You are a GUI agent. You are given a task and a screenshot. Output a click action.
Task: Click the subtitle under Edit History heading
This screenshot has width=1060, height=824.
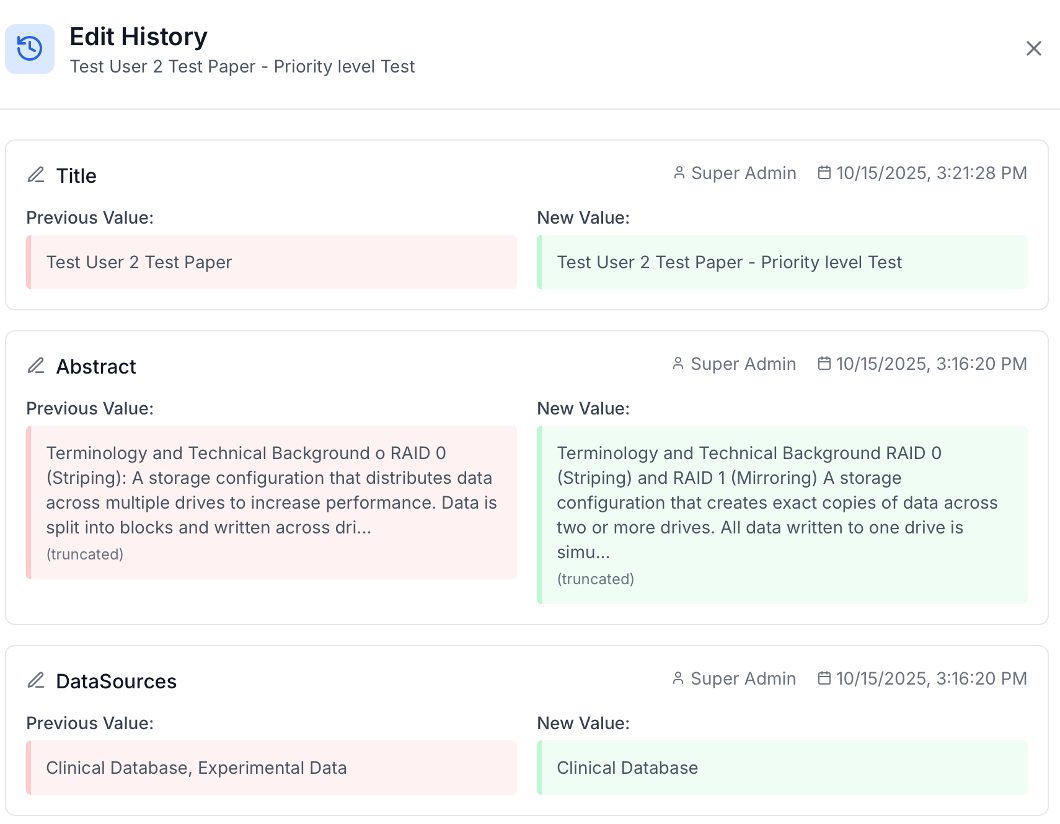point(242,66)
